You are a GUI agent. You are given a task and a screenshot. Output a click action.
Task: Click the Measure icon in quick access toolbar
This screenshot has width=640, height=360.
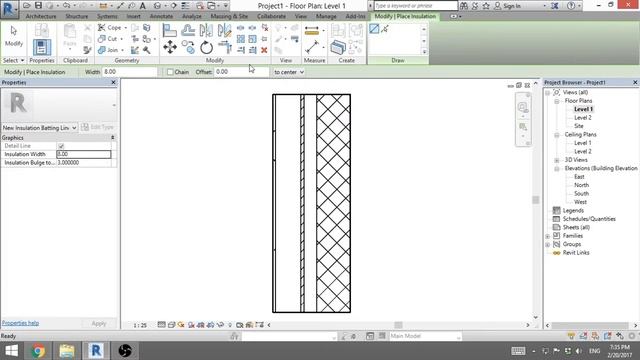pyautogui.click(x=103, y=6)
